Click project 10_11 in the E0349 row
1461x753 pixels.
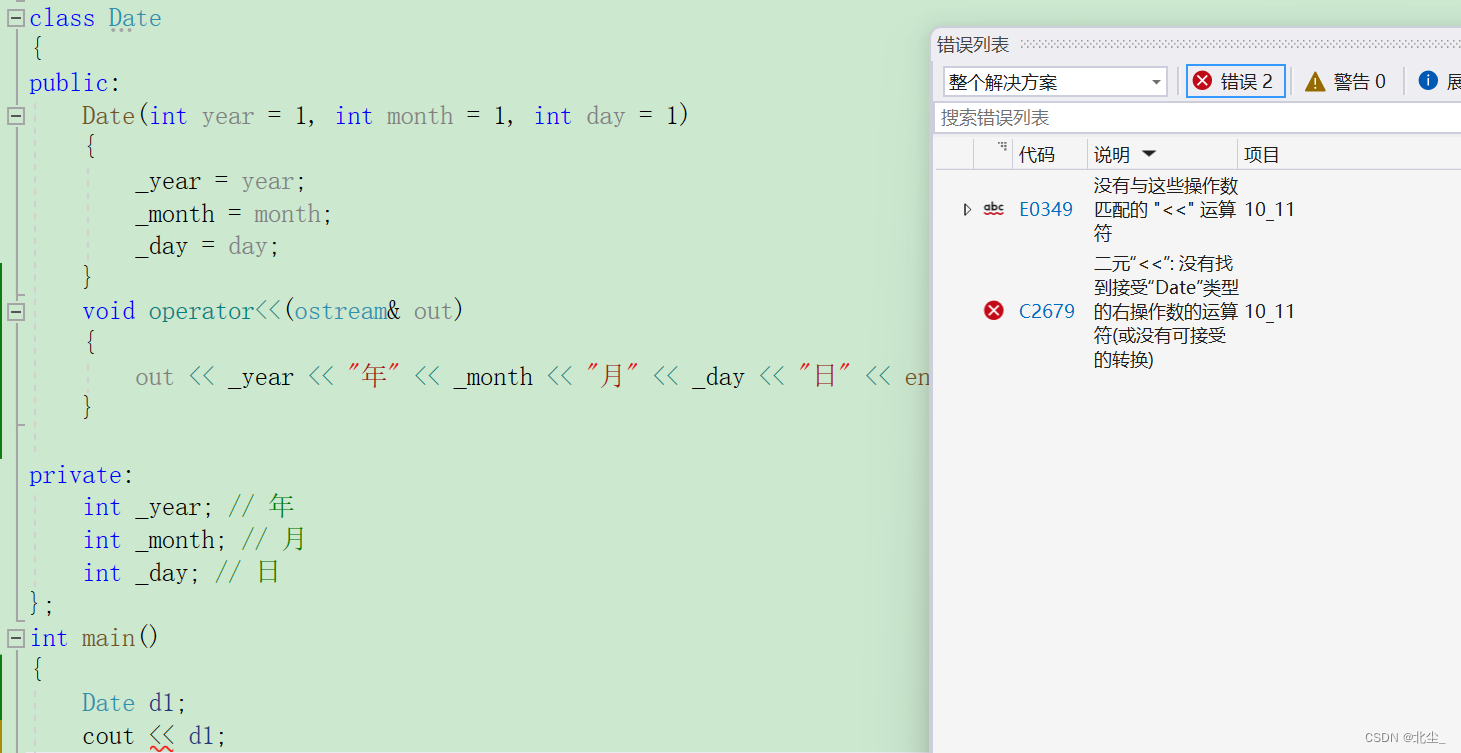[1269, 209]
